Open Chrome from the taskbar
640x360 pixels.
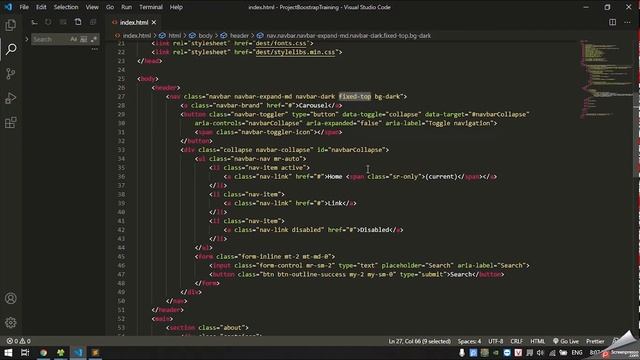[x=43, y=353]
